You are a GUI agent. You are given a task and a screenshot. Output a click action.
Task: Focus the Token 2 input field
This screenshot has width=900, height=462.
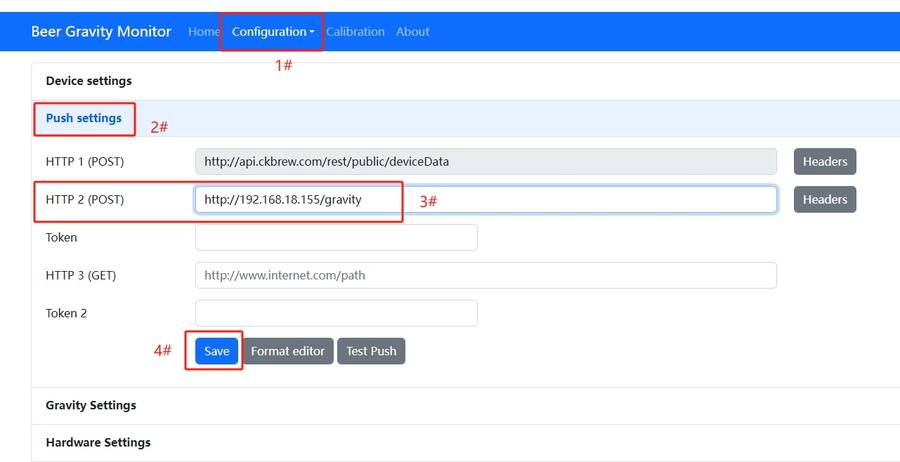pos(336,313)
